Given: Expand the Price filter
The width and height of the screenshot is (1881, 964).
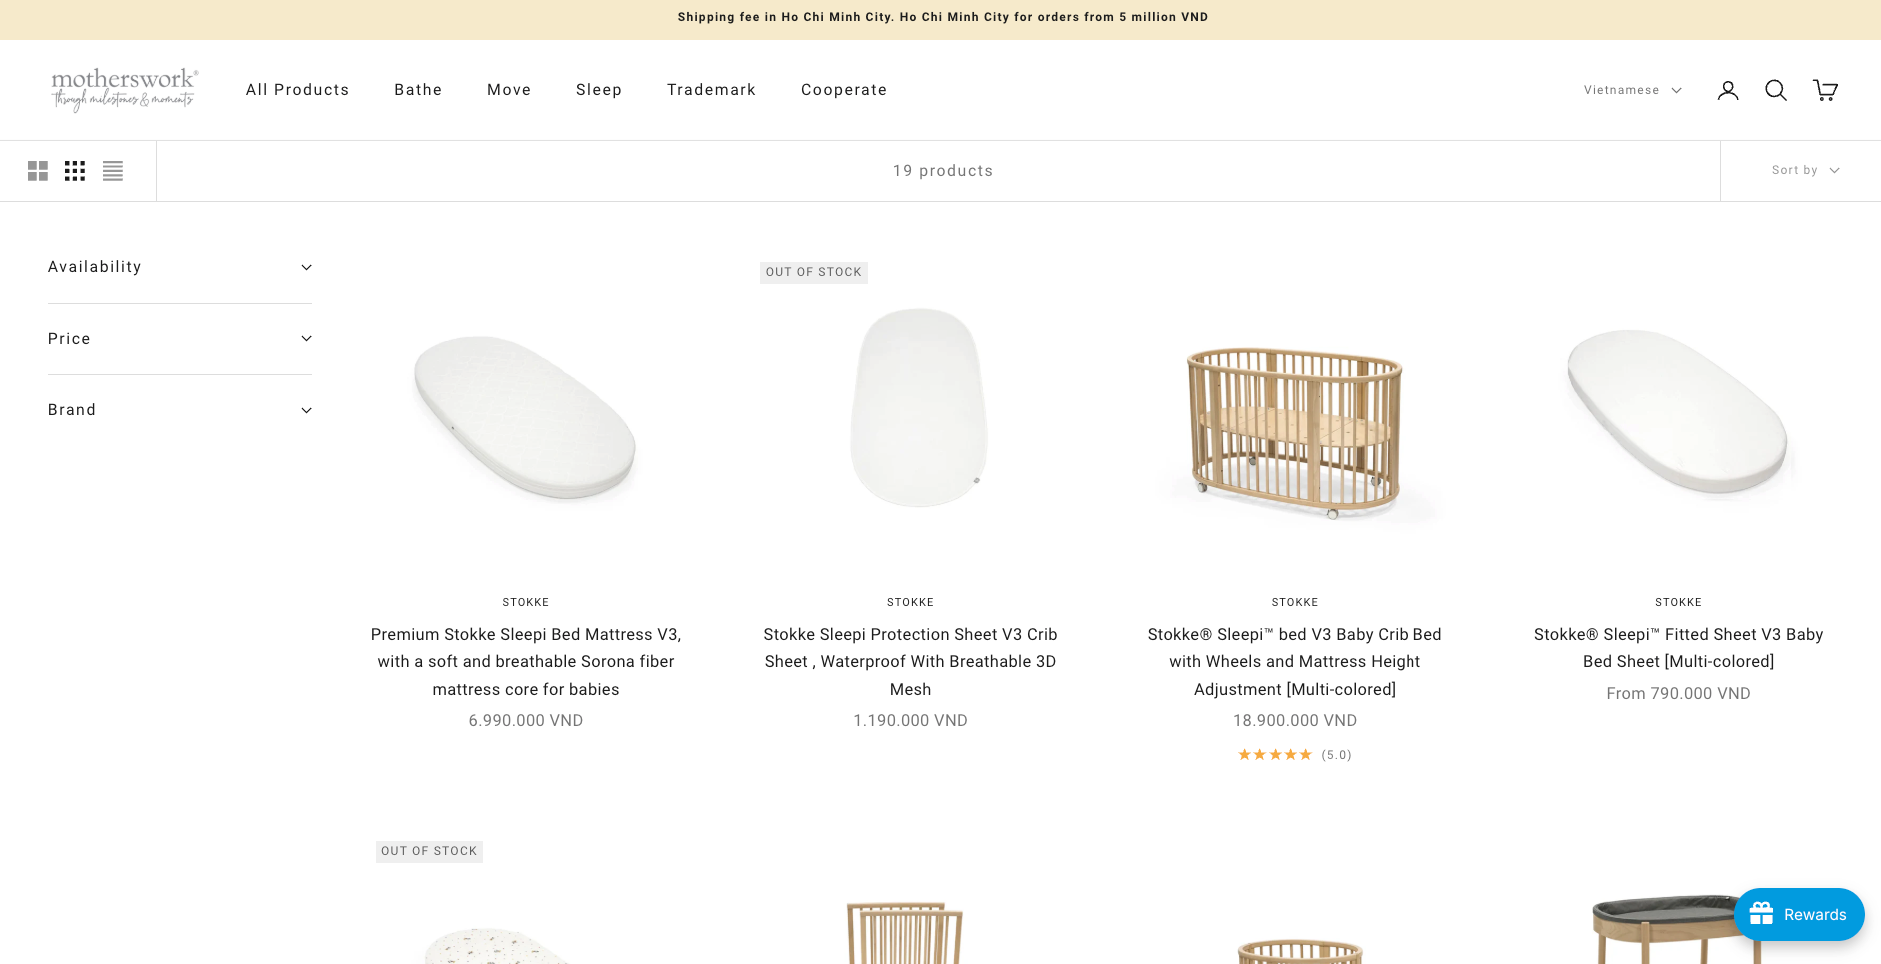Looking at the screenshot, I should [180, 339].
